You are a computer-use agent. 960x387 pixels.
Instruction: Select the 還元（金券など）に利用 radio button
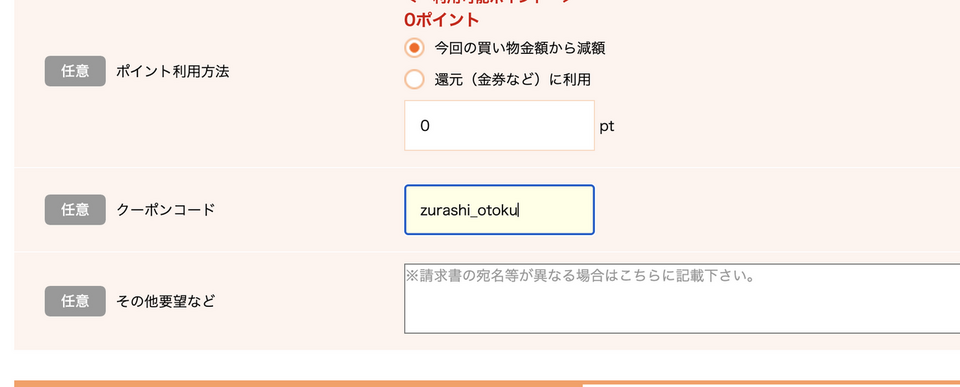[414, 79]
